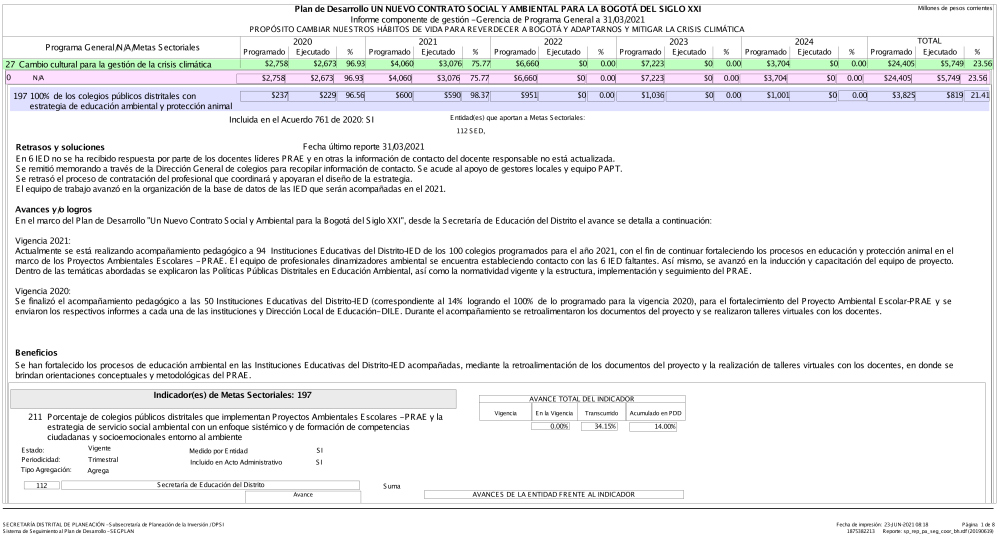This screenshot has height=535, width=1000.
Task: Click the 'Beneficios' section heading
Action: click(40, 353)
